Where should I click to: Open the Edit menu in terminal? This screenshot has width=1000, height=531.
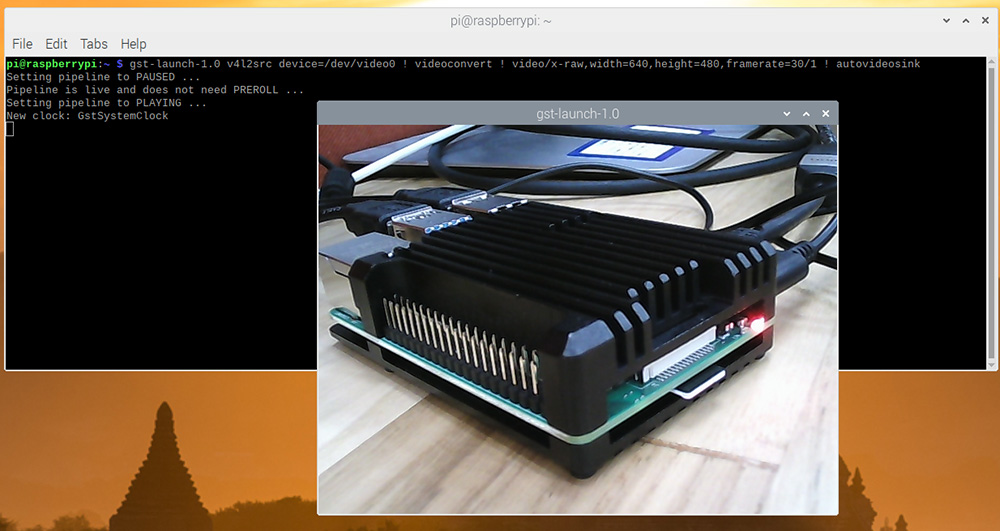click(x=56, y=44)
